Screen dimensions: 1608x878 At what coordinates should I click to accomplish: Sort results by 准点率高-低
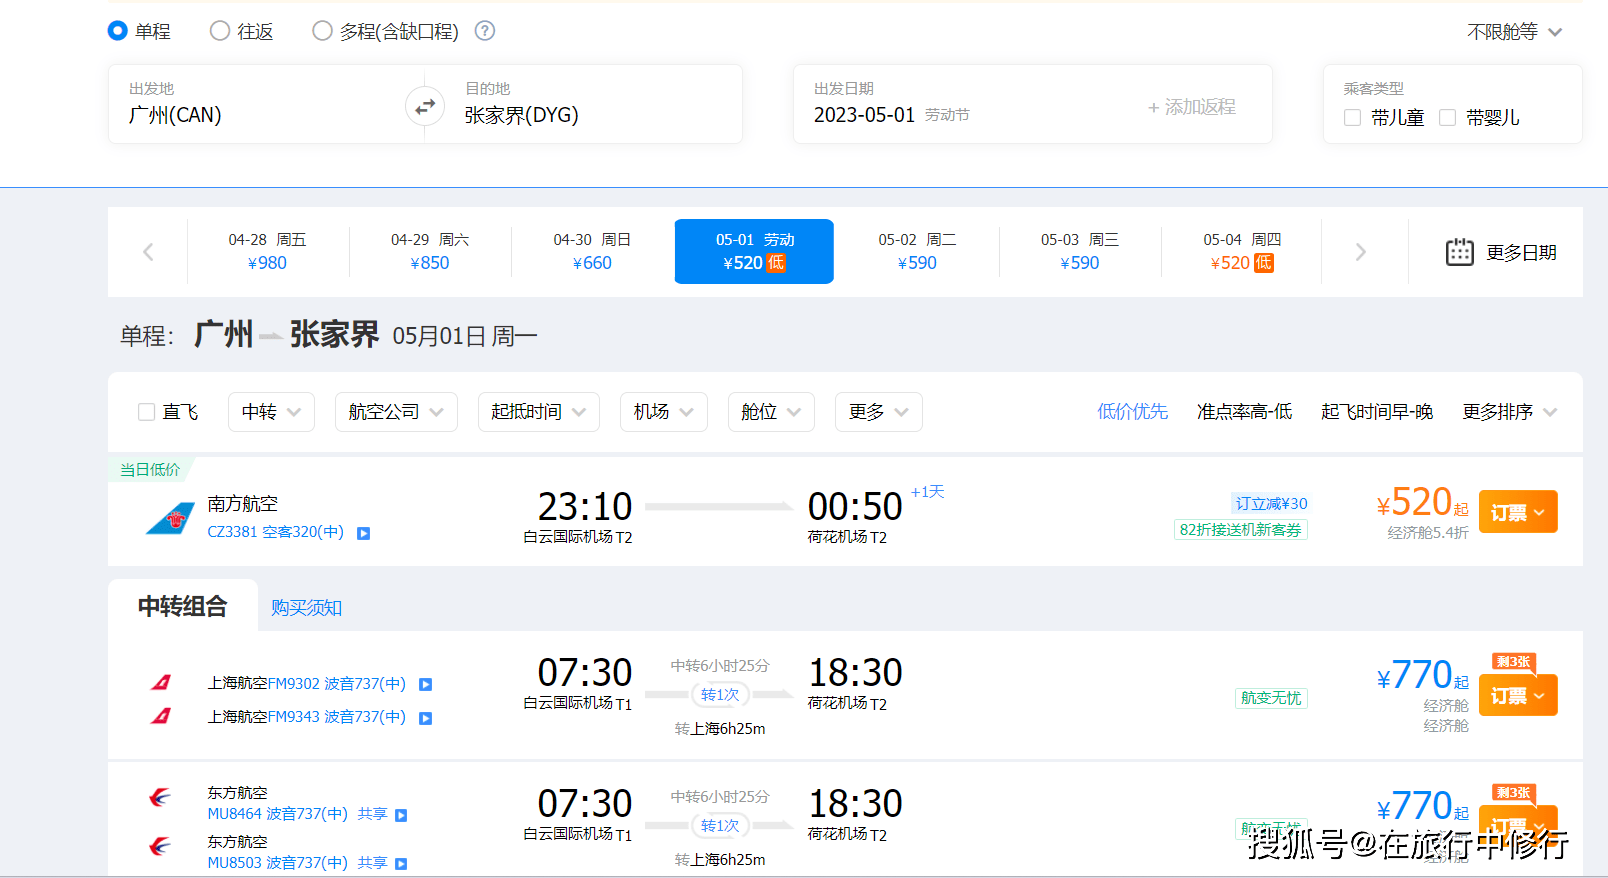[x=1244, y=412]
